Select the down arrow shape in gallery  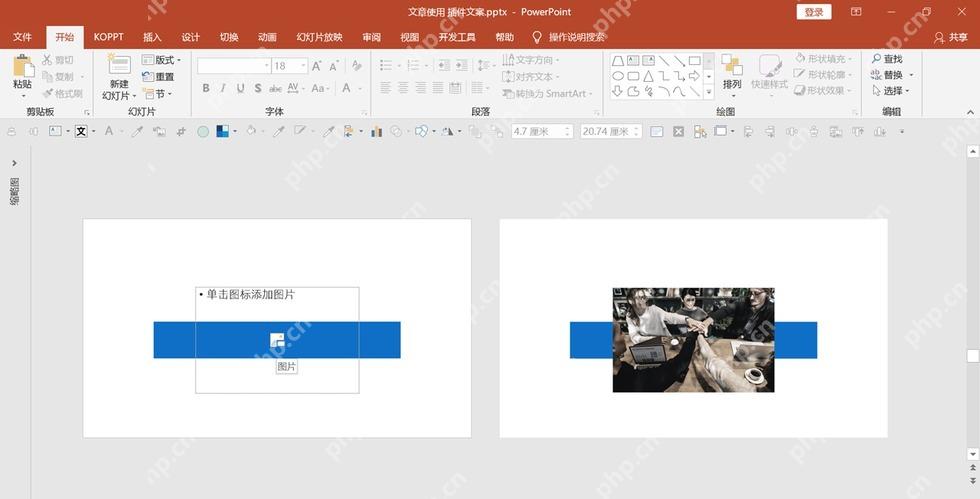[618, 92]
